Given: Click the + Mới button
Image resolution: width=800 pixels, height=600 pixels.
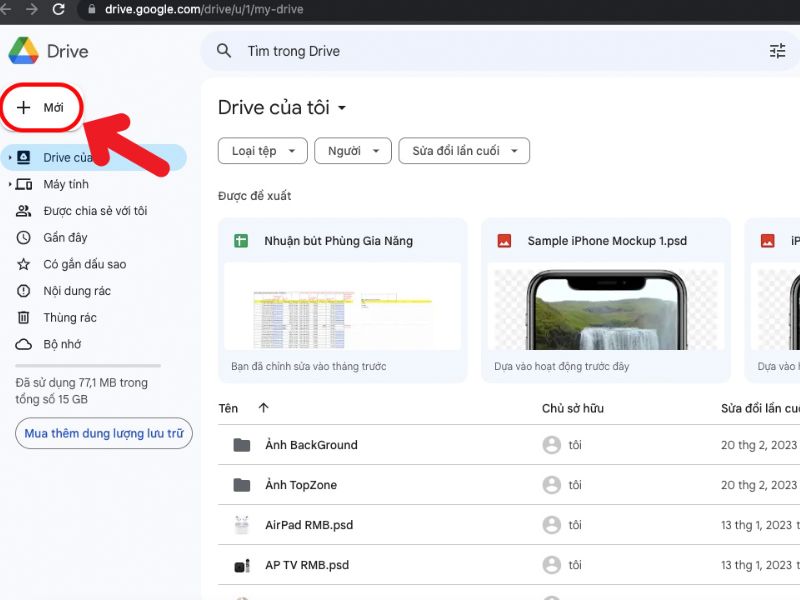Looking at the screenshot, I should pyautogui.click(x=42, y=105).
